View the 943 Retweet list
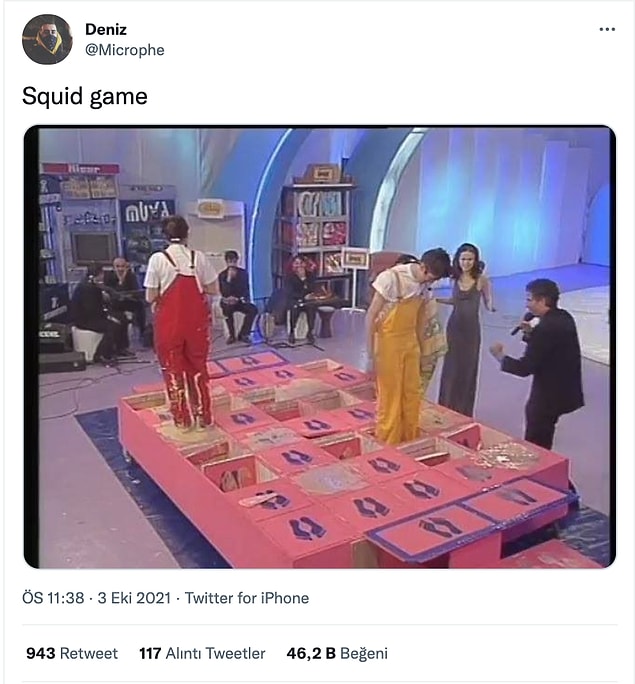This screenshot has width=635, height=684. pos(72,653)
